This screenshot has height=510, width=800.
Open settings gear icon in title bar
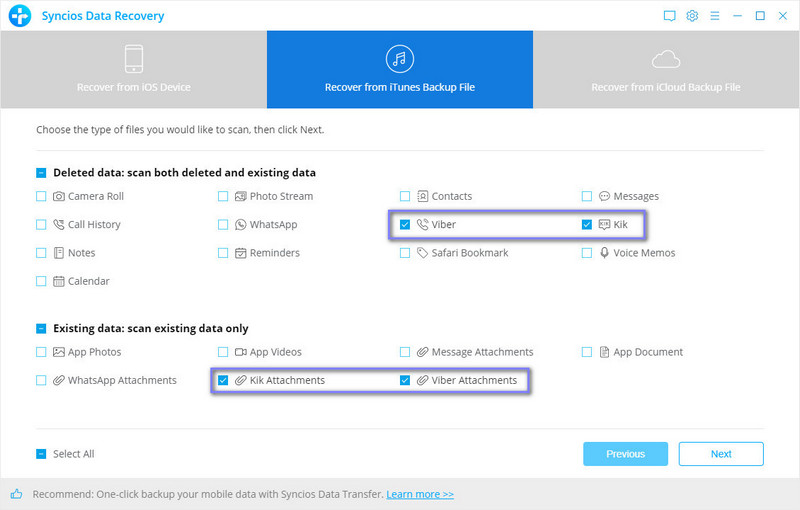coord(692,16)
